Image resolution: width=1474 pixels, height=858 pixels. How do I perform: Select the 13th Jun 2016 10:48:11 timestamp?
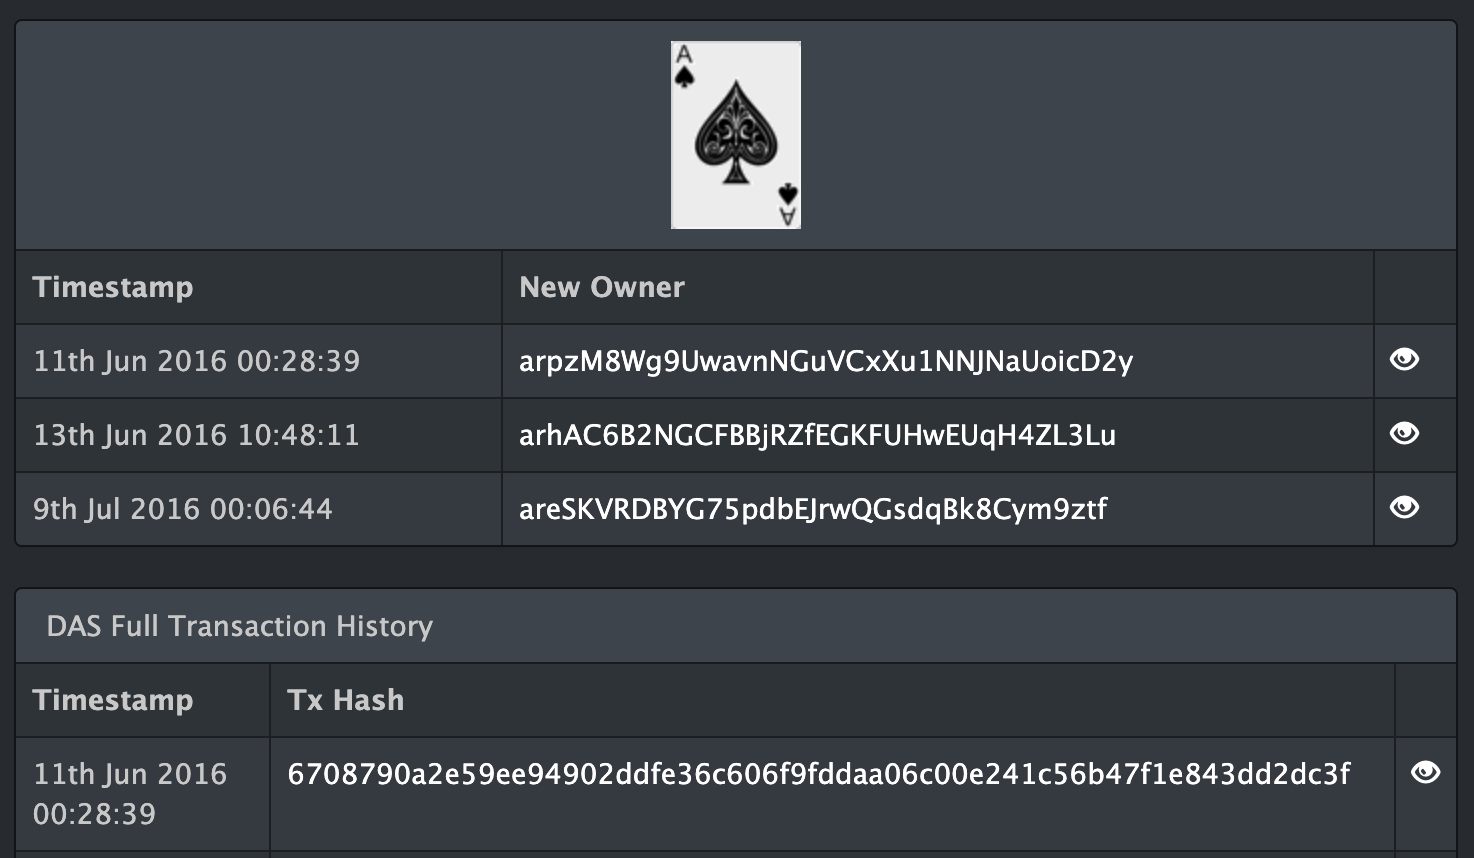pyautogui.click(x=196, y=435)
